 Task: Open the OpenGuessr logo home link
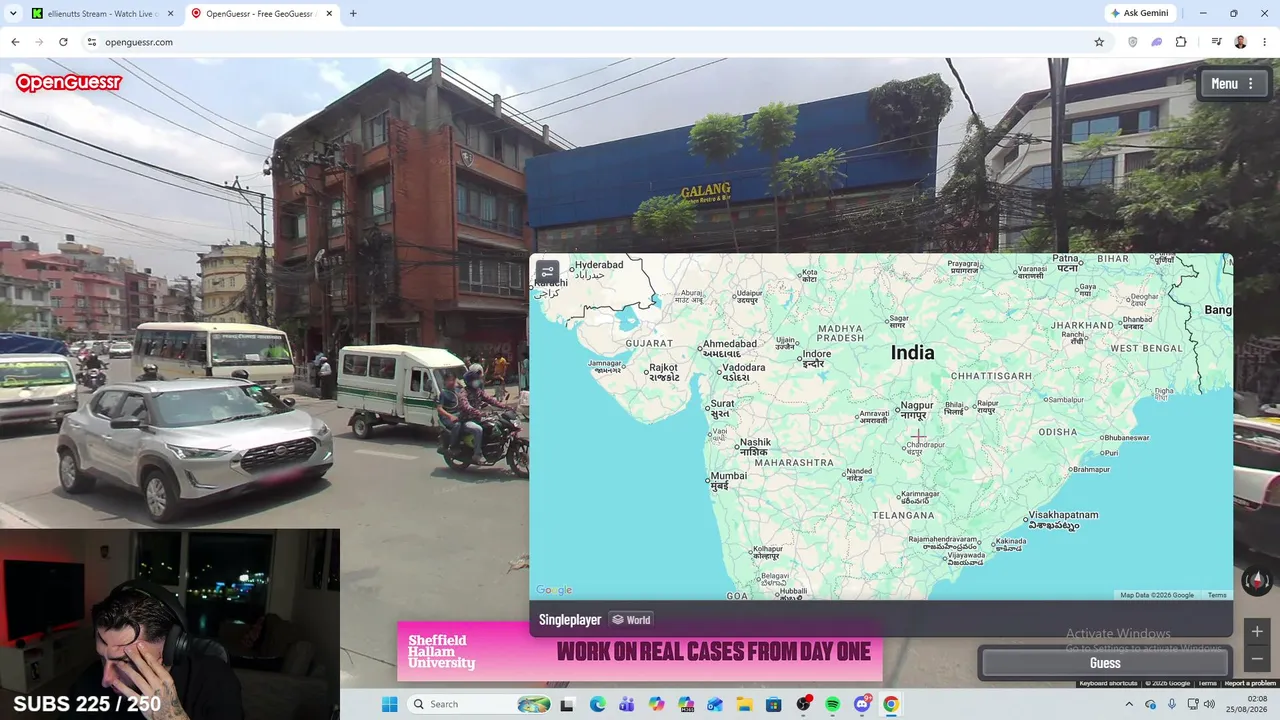click(x=68, y=82)
